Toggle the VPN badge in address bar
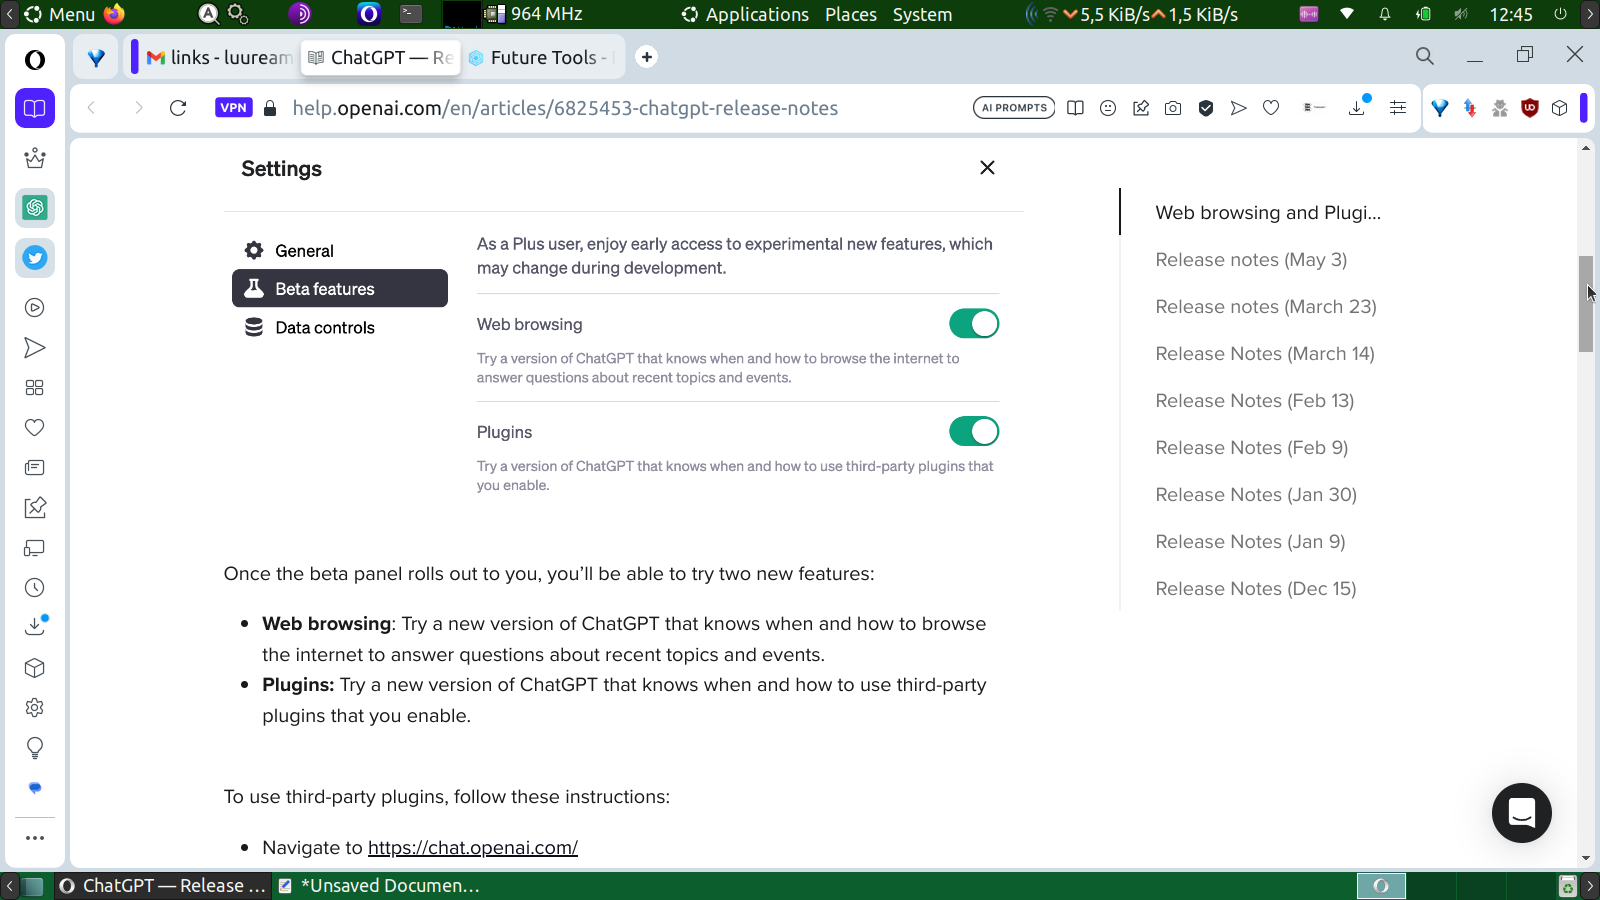The width and height of the screenshot is (1600, 900). pyautogui.click(x=233, y=108)
